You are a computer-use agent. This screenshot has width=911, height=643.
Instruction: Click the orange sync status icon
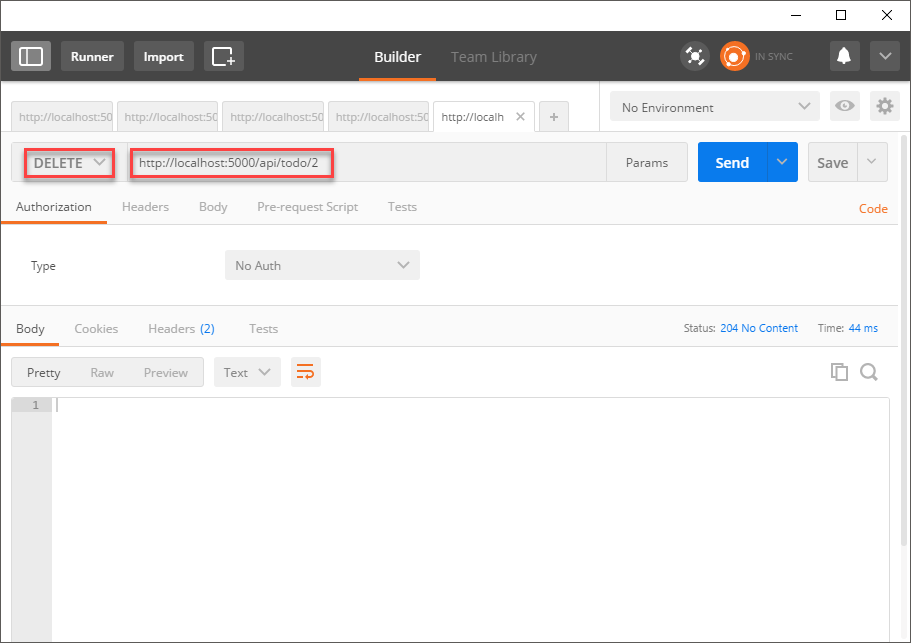pyautogui.click(x=734, y=56)
